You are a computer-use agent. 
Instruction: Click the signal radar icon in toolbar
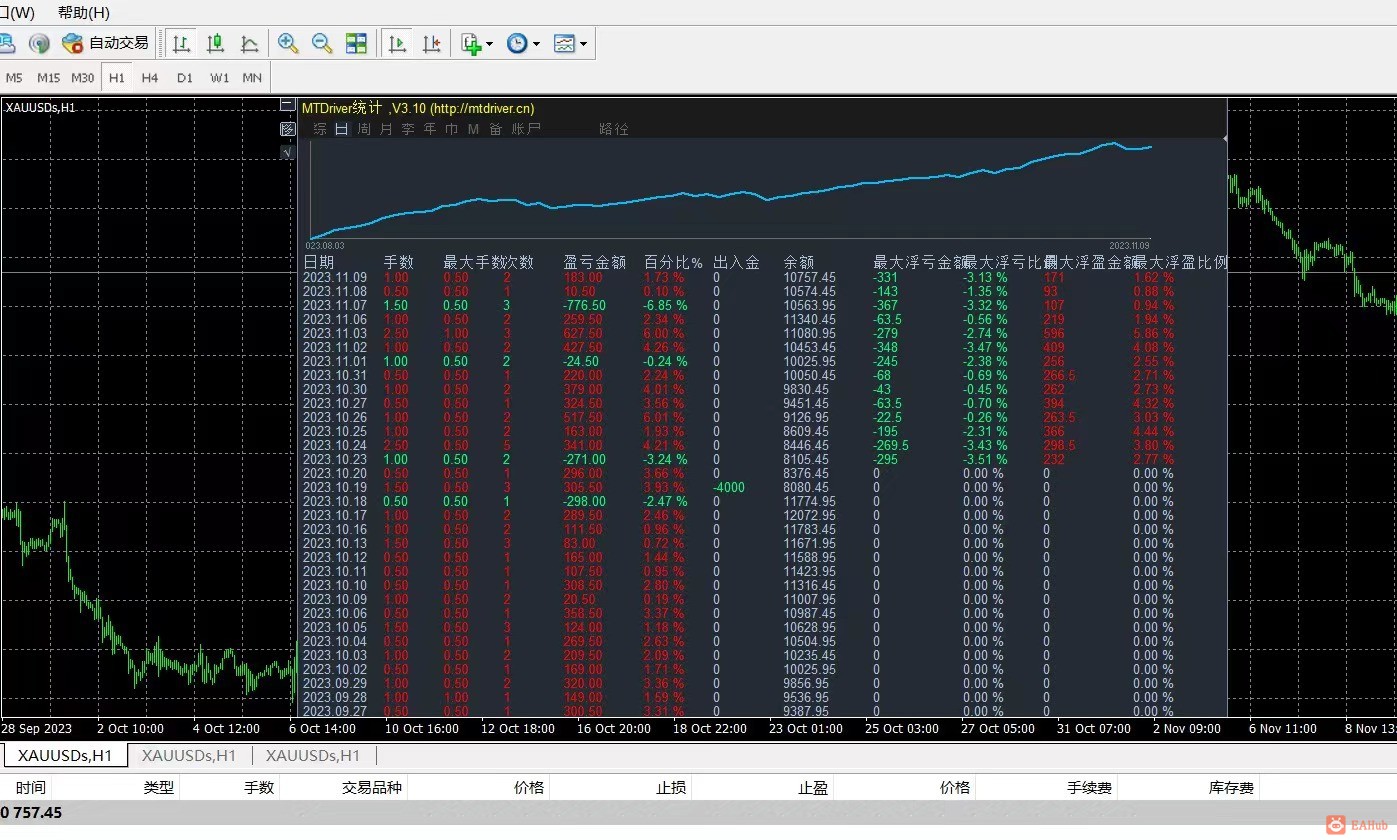[x=39, y=43]
